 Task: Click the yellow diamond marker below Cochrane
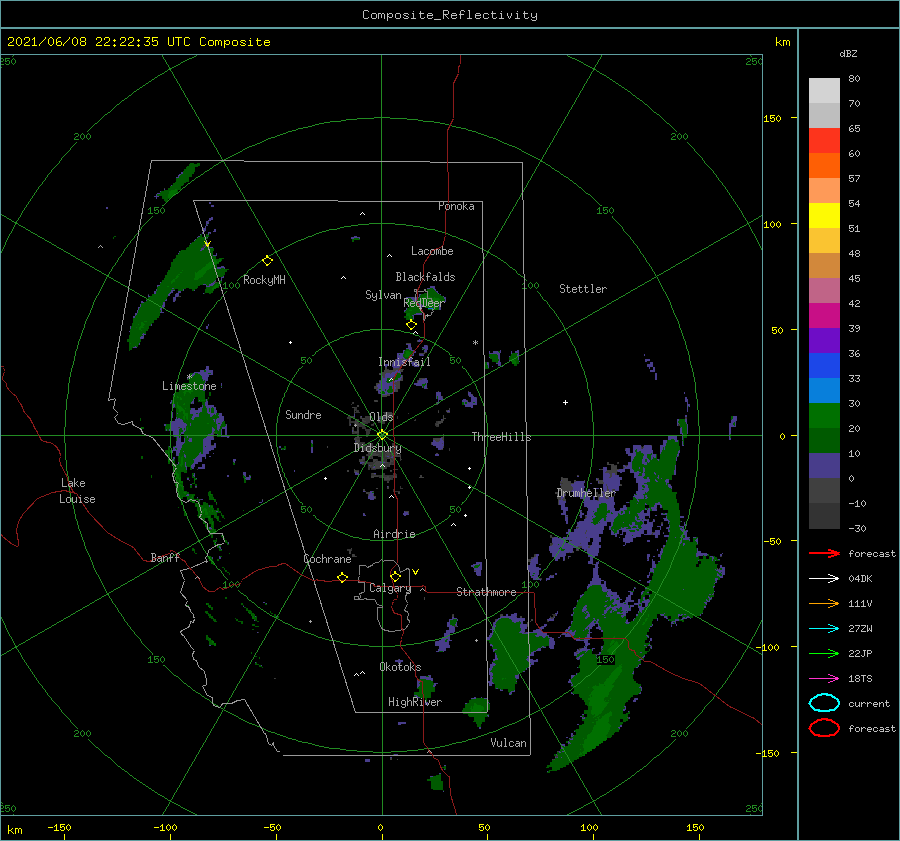(x=342, y=577)
